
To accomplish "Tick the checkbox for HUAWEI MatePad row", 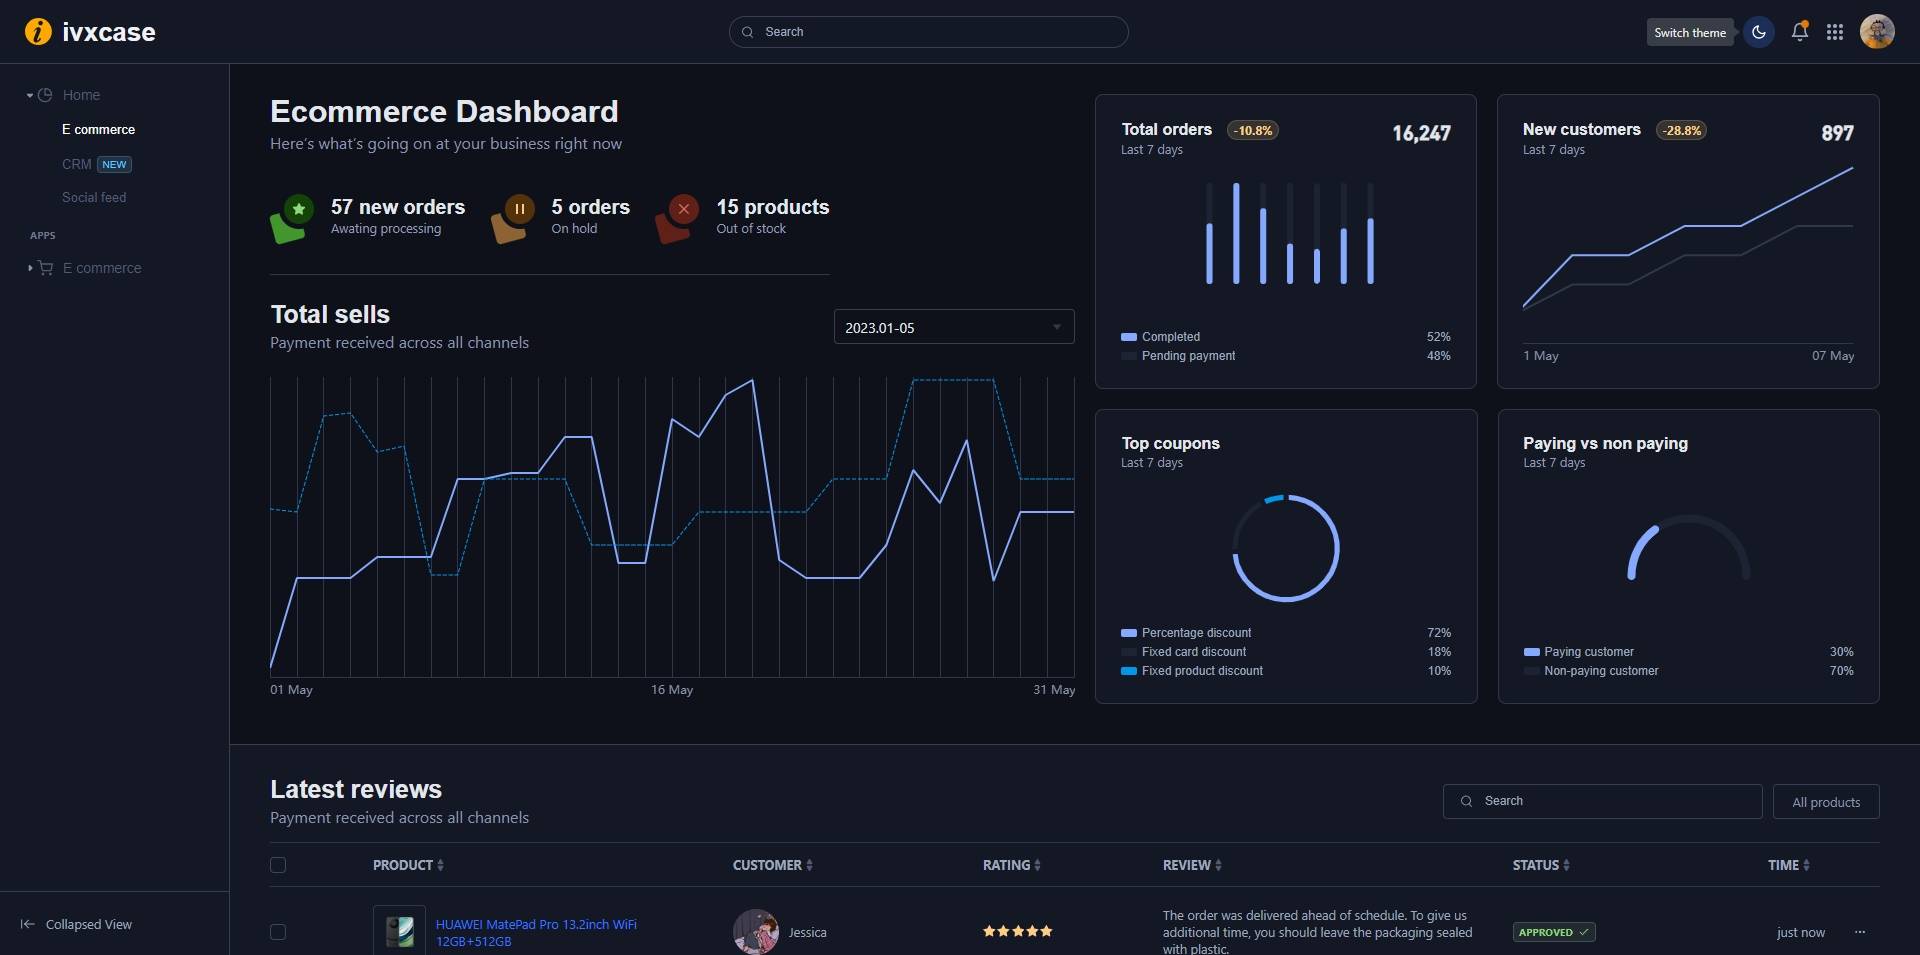I will (x=278, y=932).
